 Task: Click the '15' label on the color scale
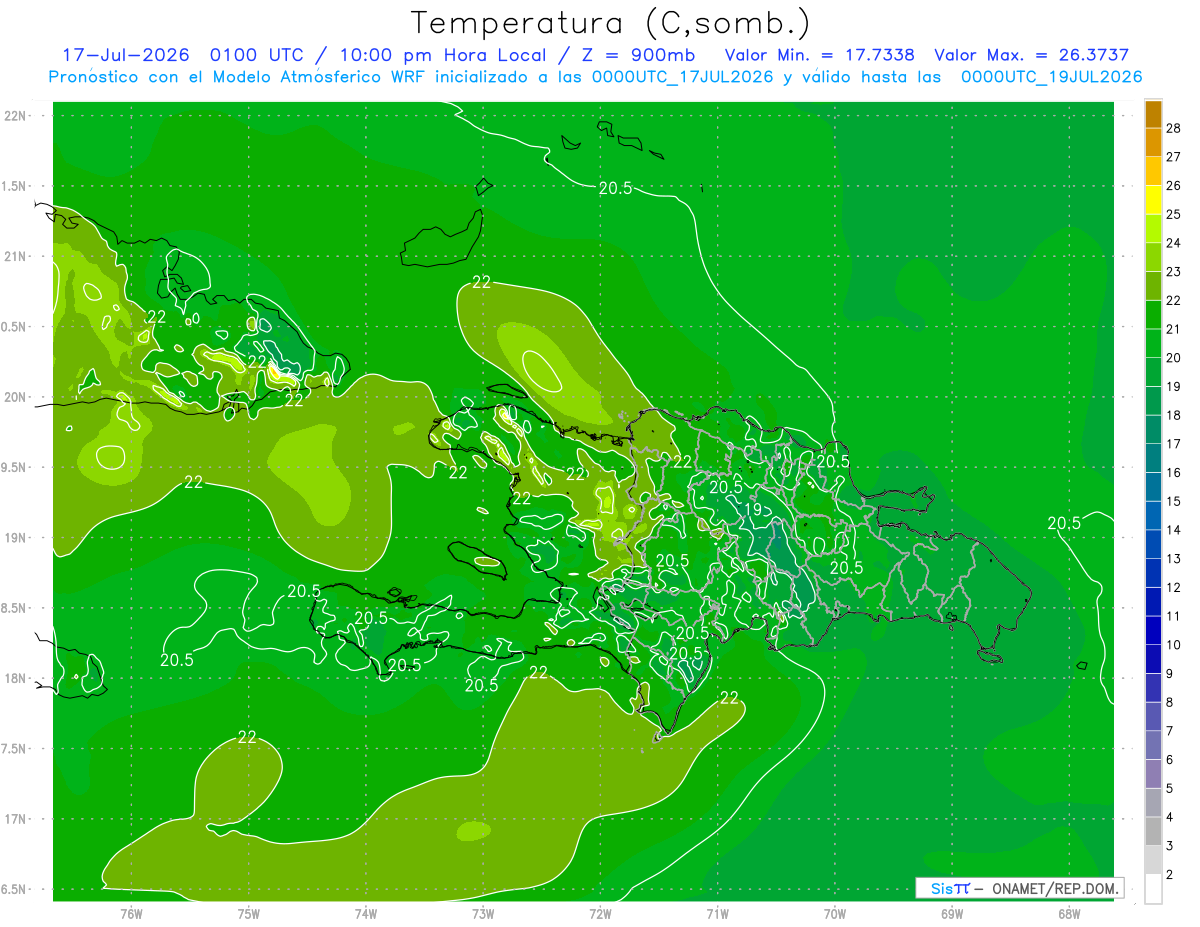(x=1174, y=501)
